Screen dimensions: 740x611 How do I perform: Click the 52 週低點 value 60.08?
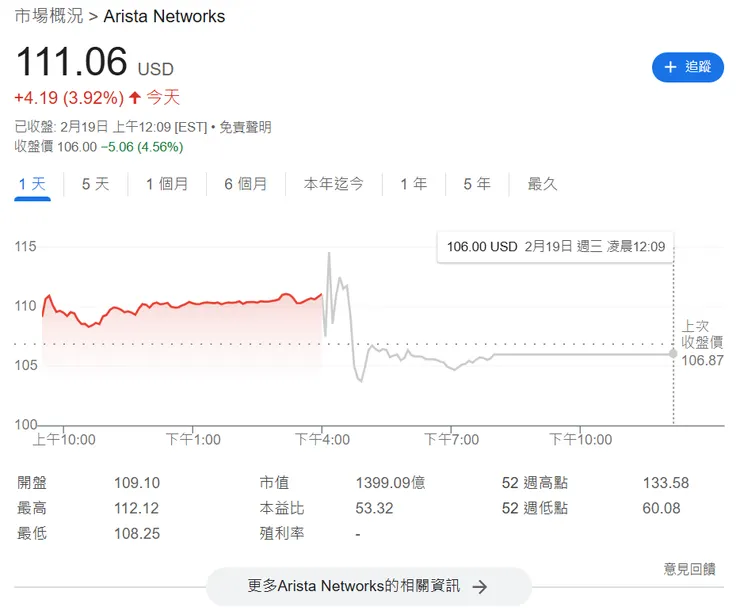pos(661,508)
